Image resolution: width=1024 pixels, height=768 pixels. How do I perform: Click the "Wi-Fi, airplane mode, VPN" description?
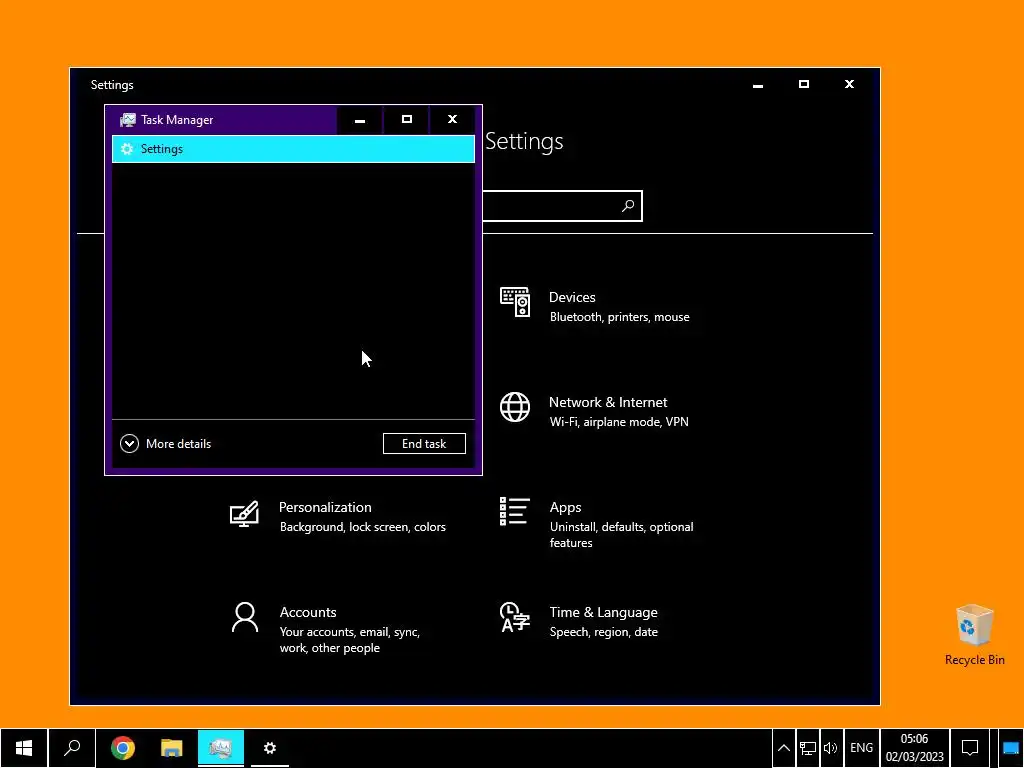(619, 422)
